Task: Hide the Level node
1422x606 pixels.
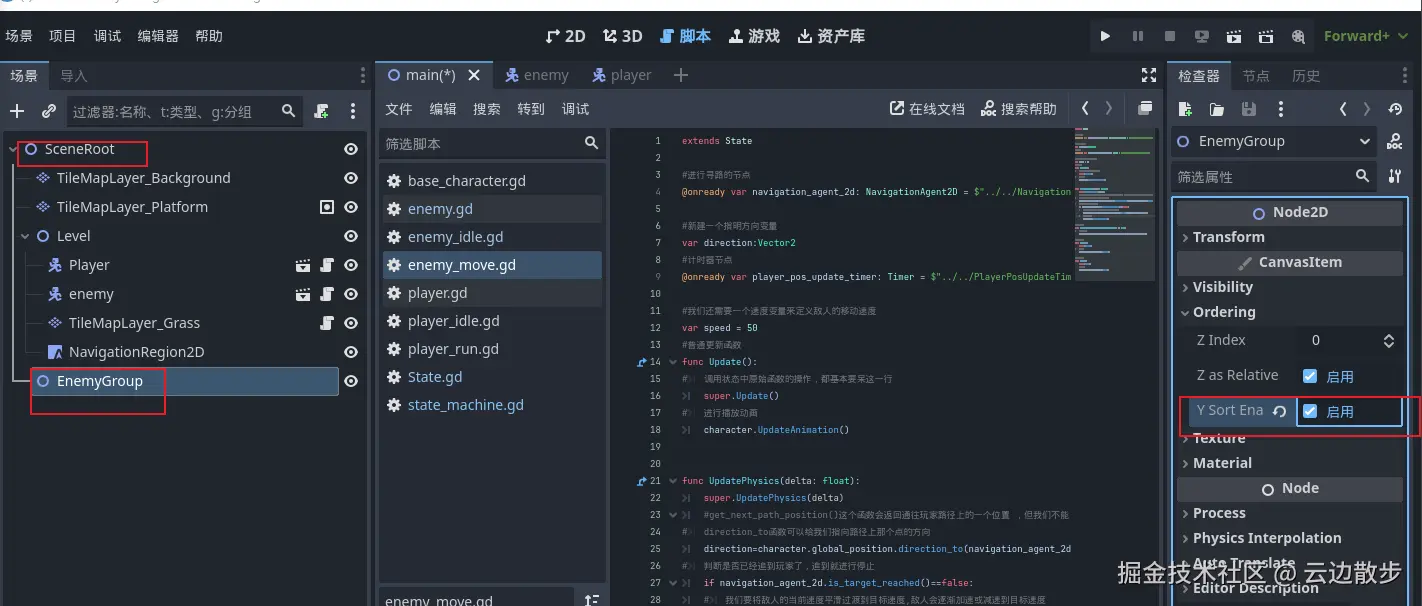Action: 351,236
